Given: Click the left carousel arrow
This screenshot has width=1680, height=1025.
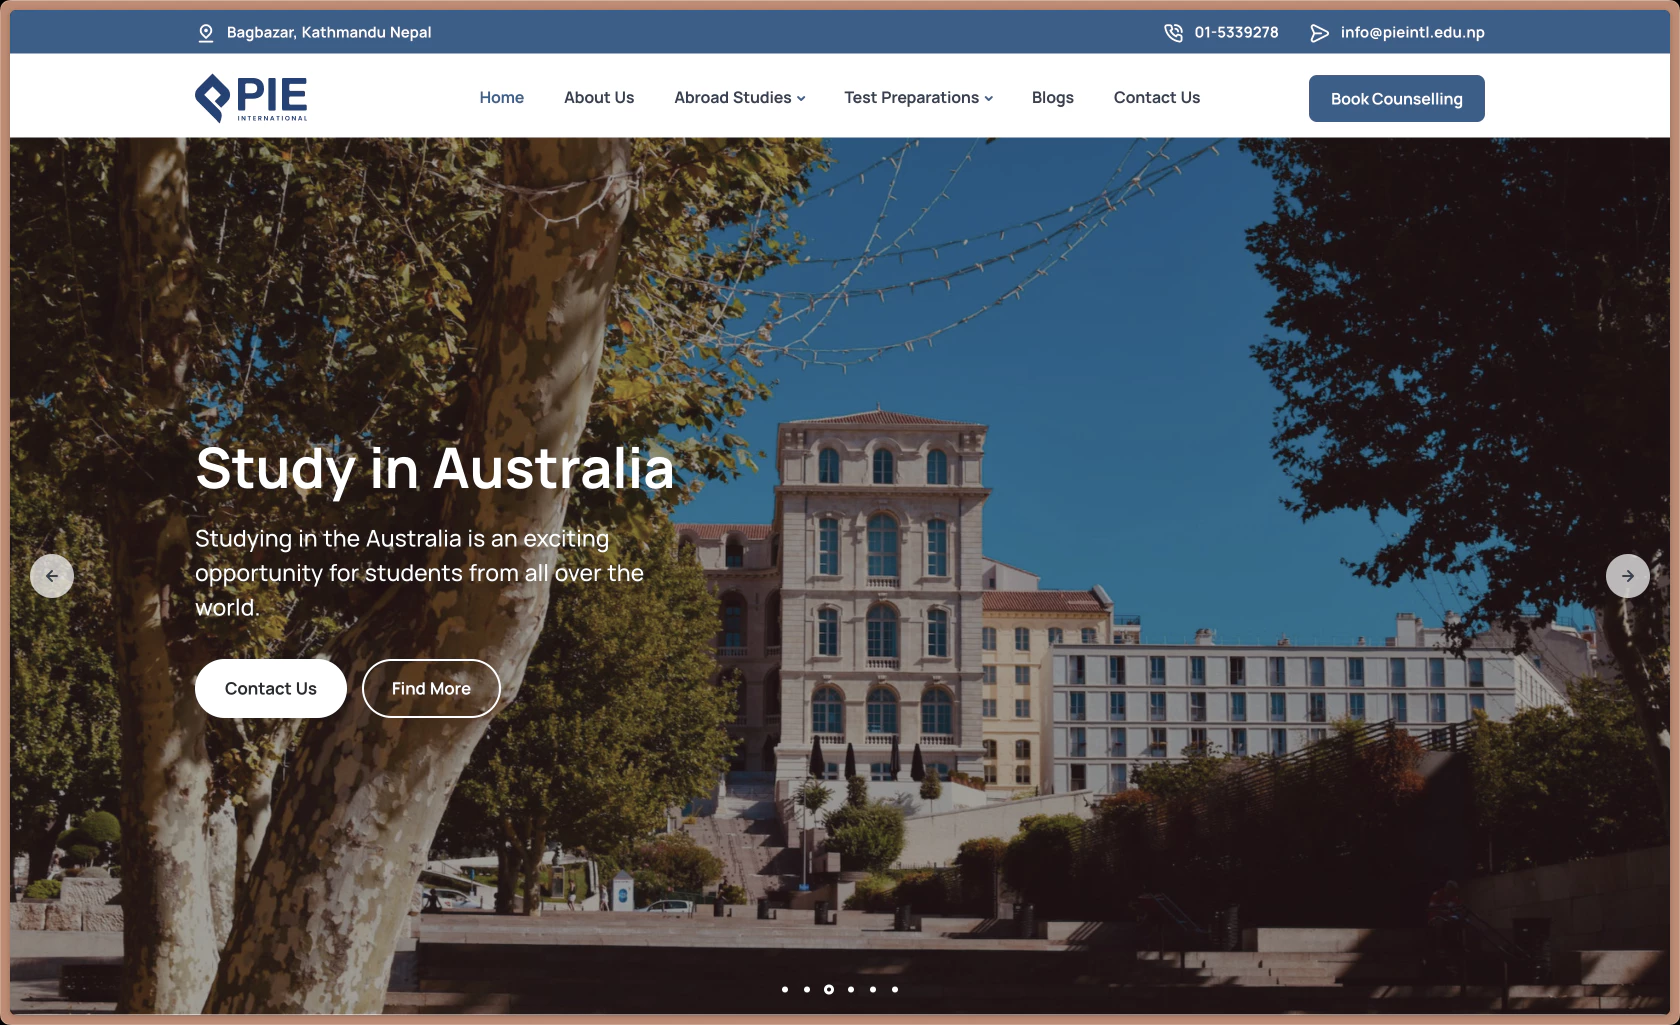Looking at the screenshot, I should coord(52,576).
